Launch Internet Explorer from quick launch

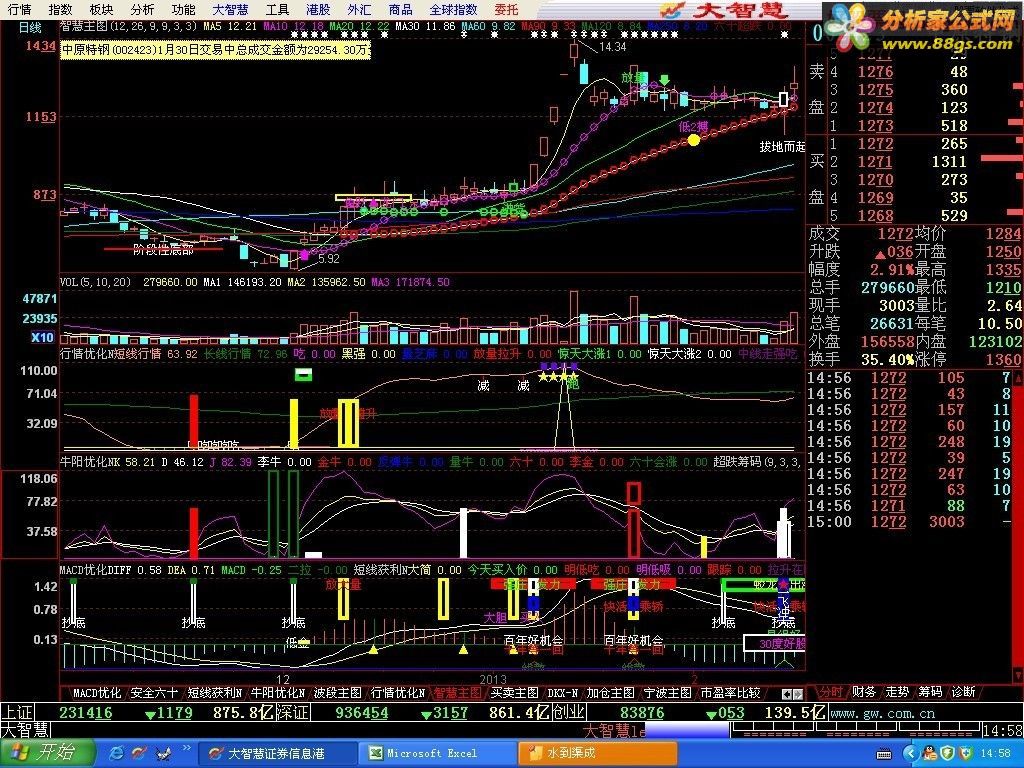tap(117, 753)
